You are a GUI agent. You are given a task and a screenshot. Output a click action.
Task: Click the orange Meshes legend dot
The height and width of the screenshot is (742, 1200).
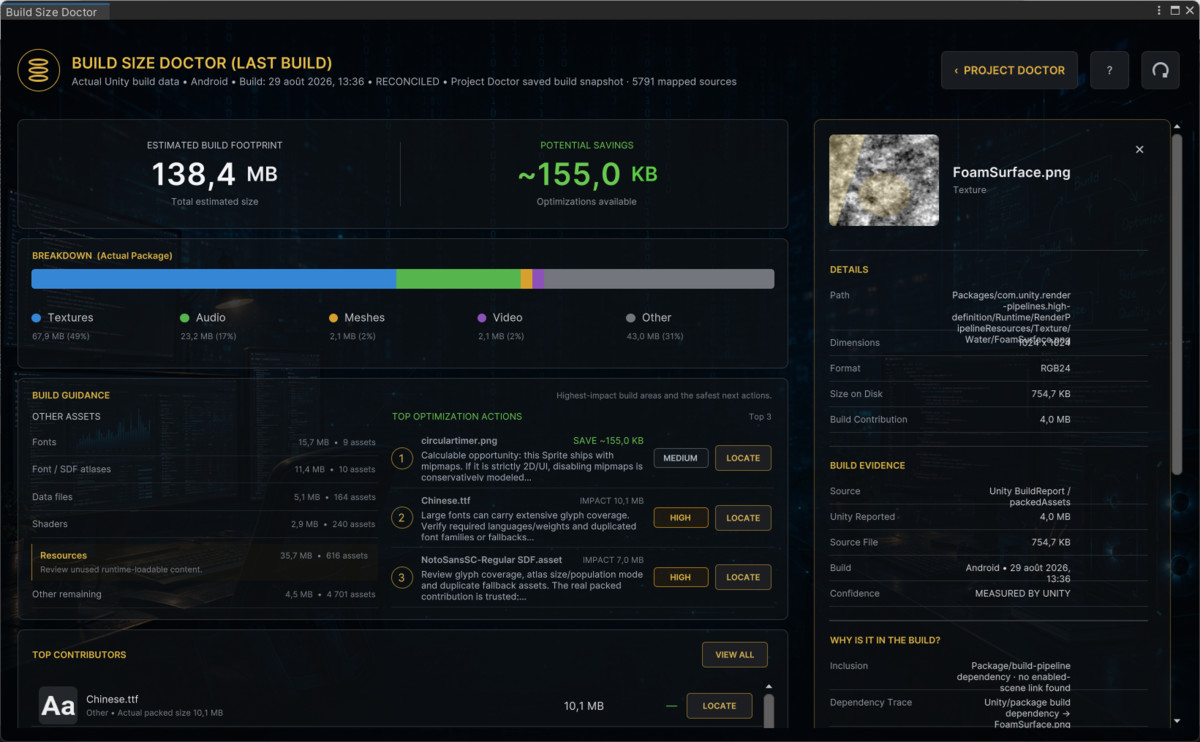coord(333,318)
